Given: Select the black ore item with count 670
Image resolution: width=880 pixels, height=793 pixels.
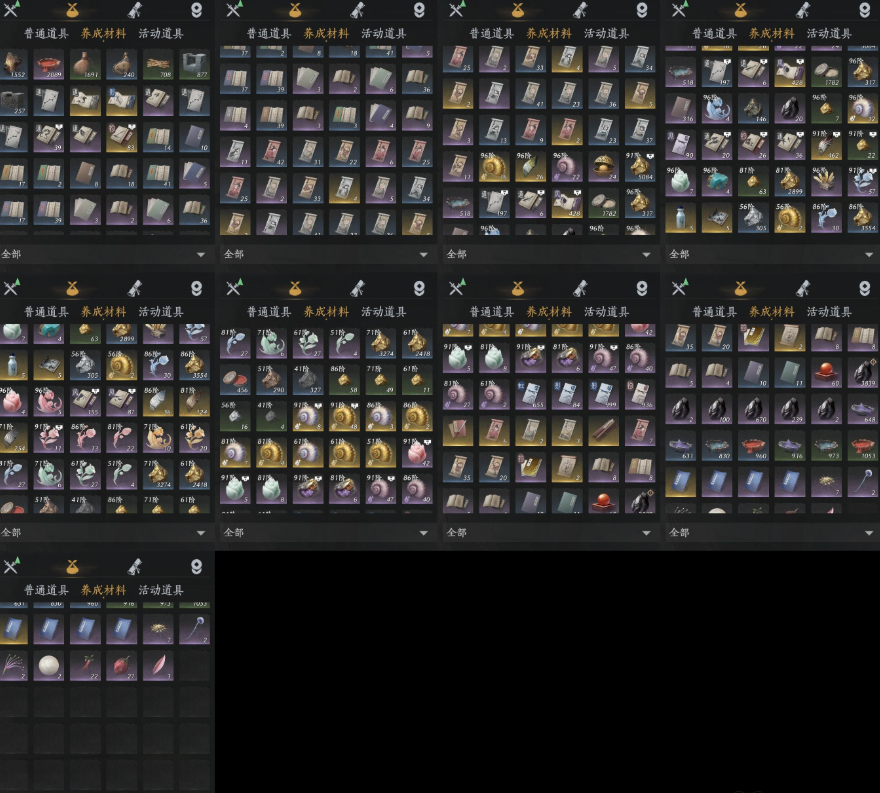Looking at the screenshot, I should tap(753, 408).
